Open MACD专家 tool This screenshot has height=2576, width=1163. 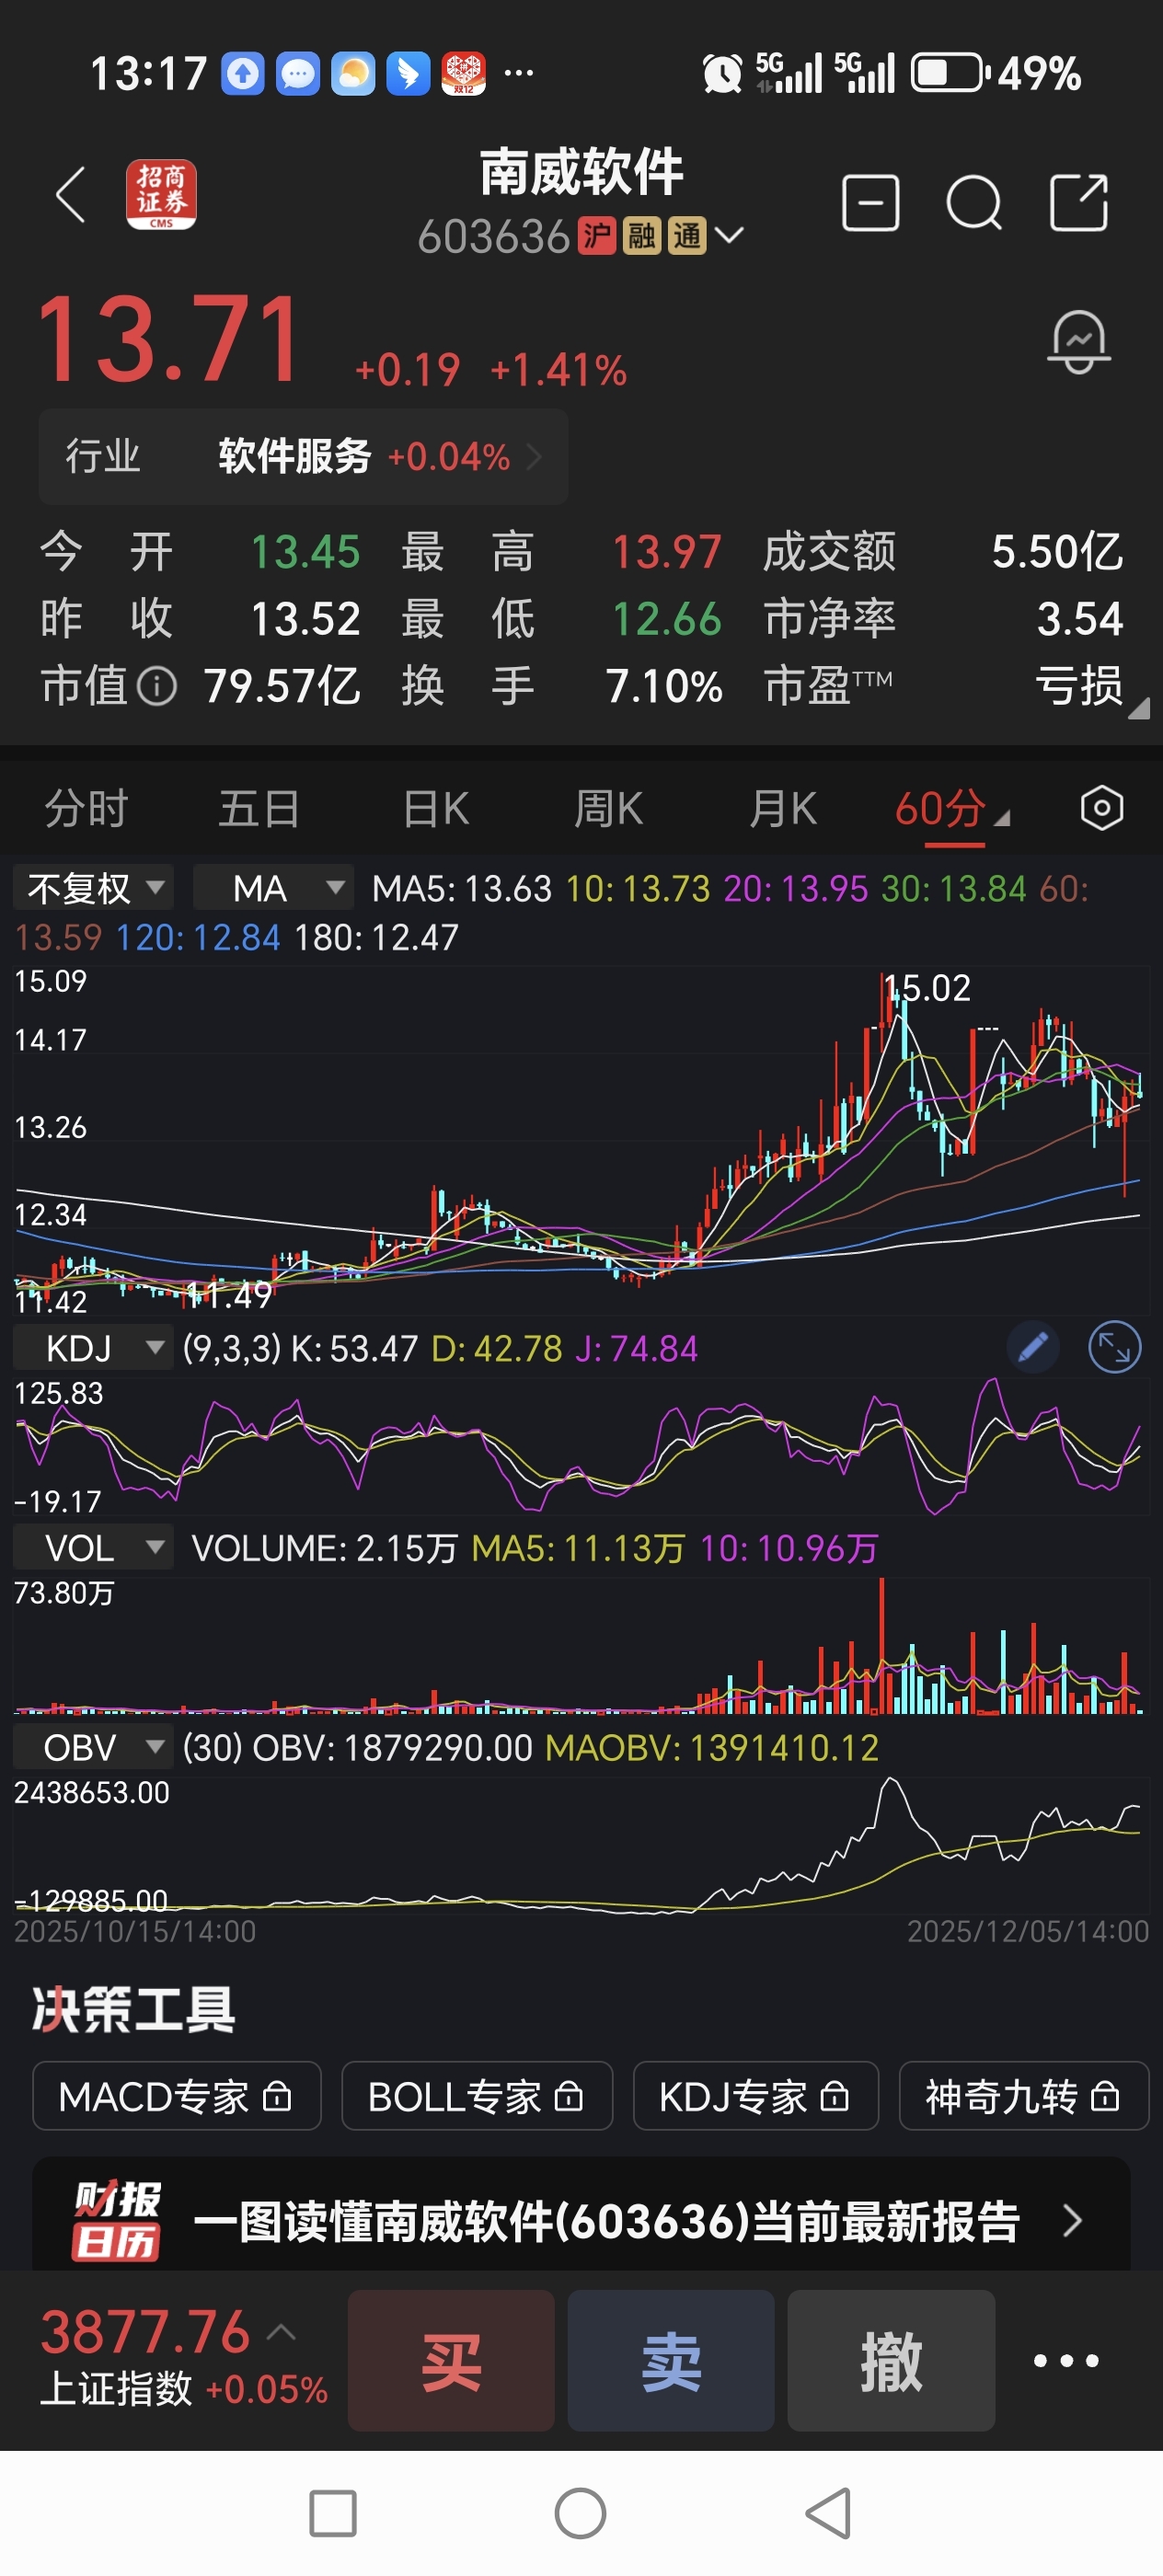point(176,2096)
